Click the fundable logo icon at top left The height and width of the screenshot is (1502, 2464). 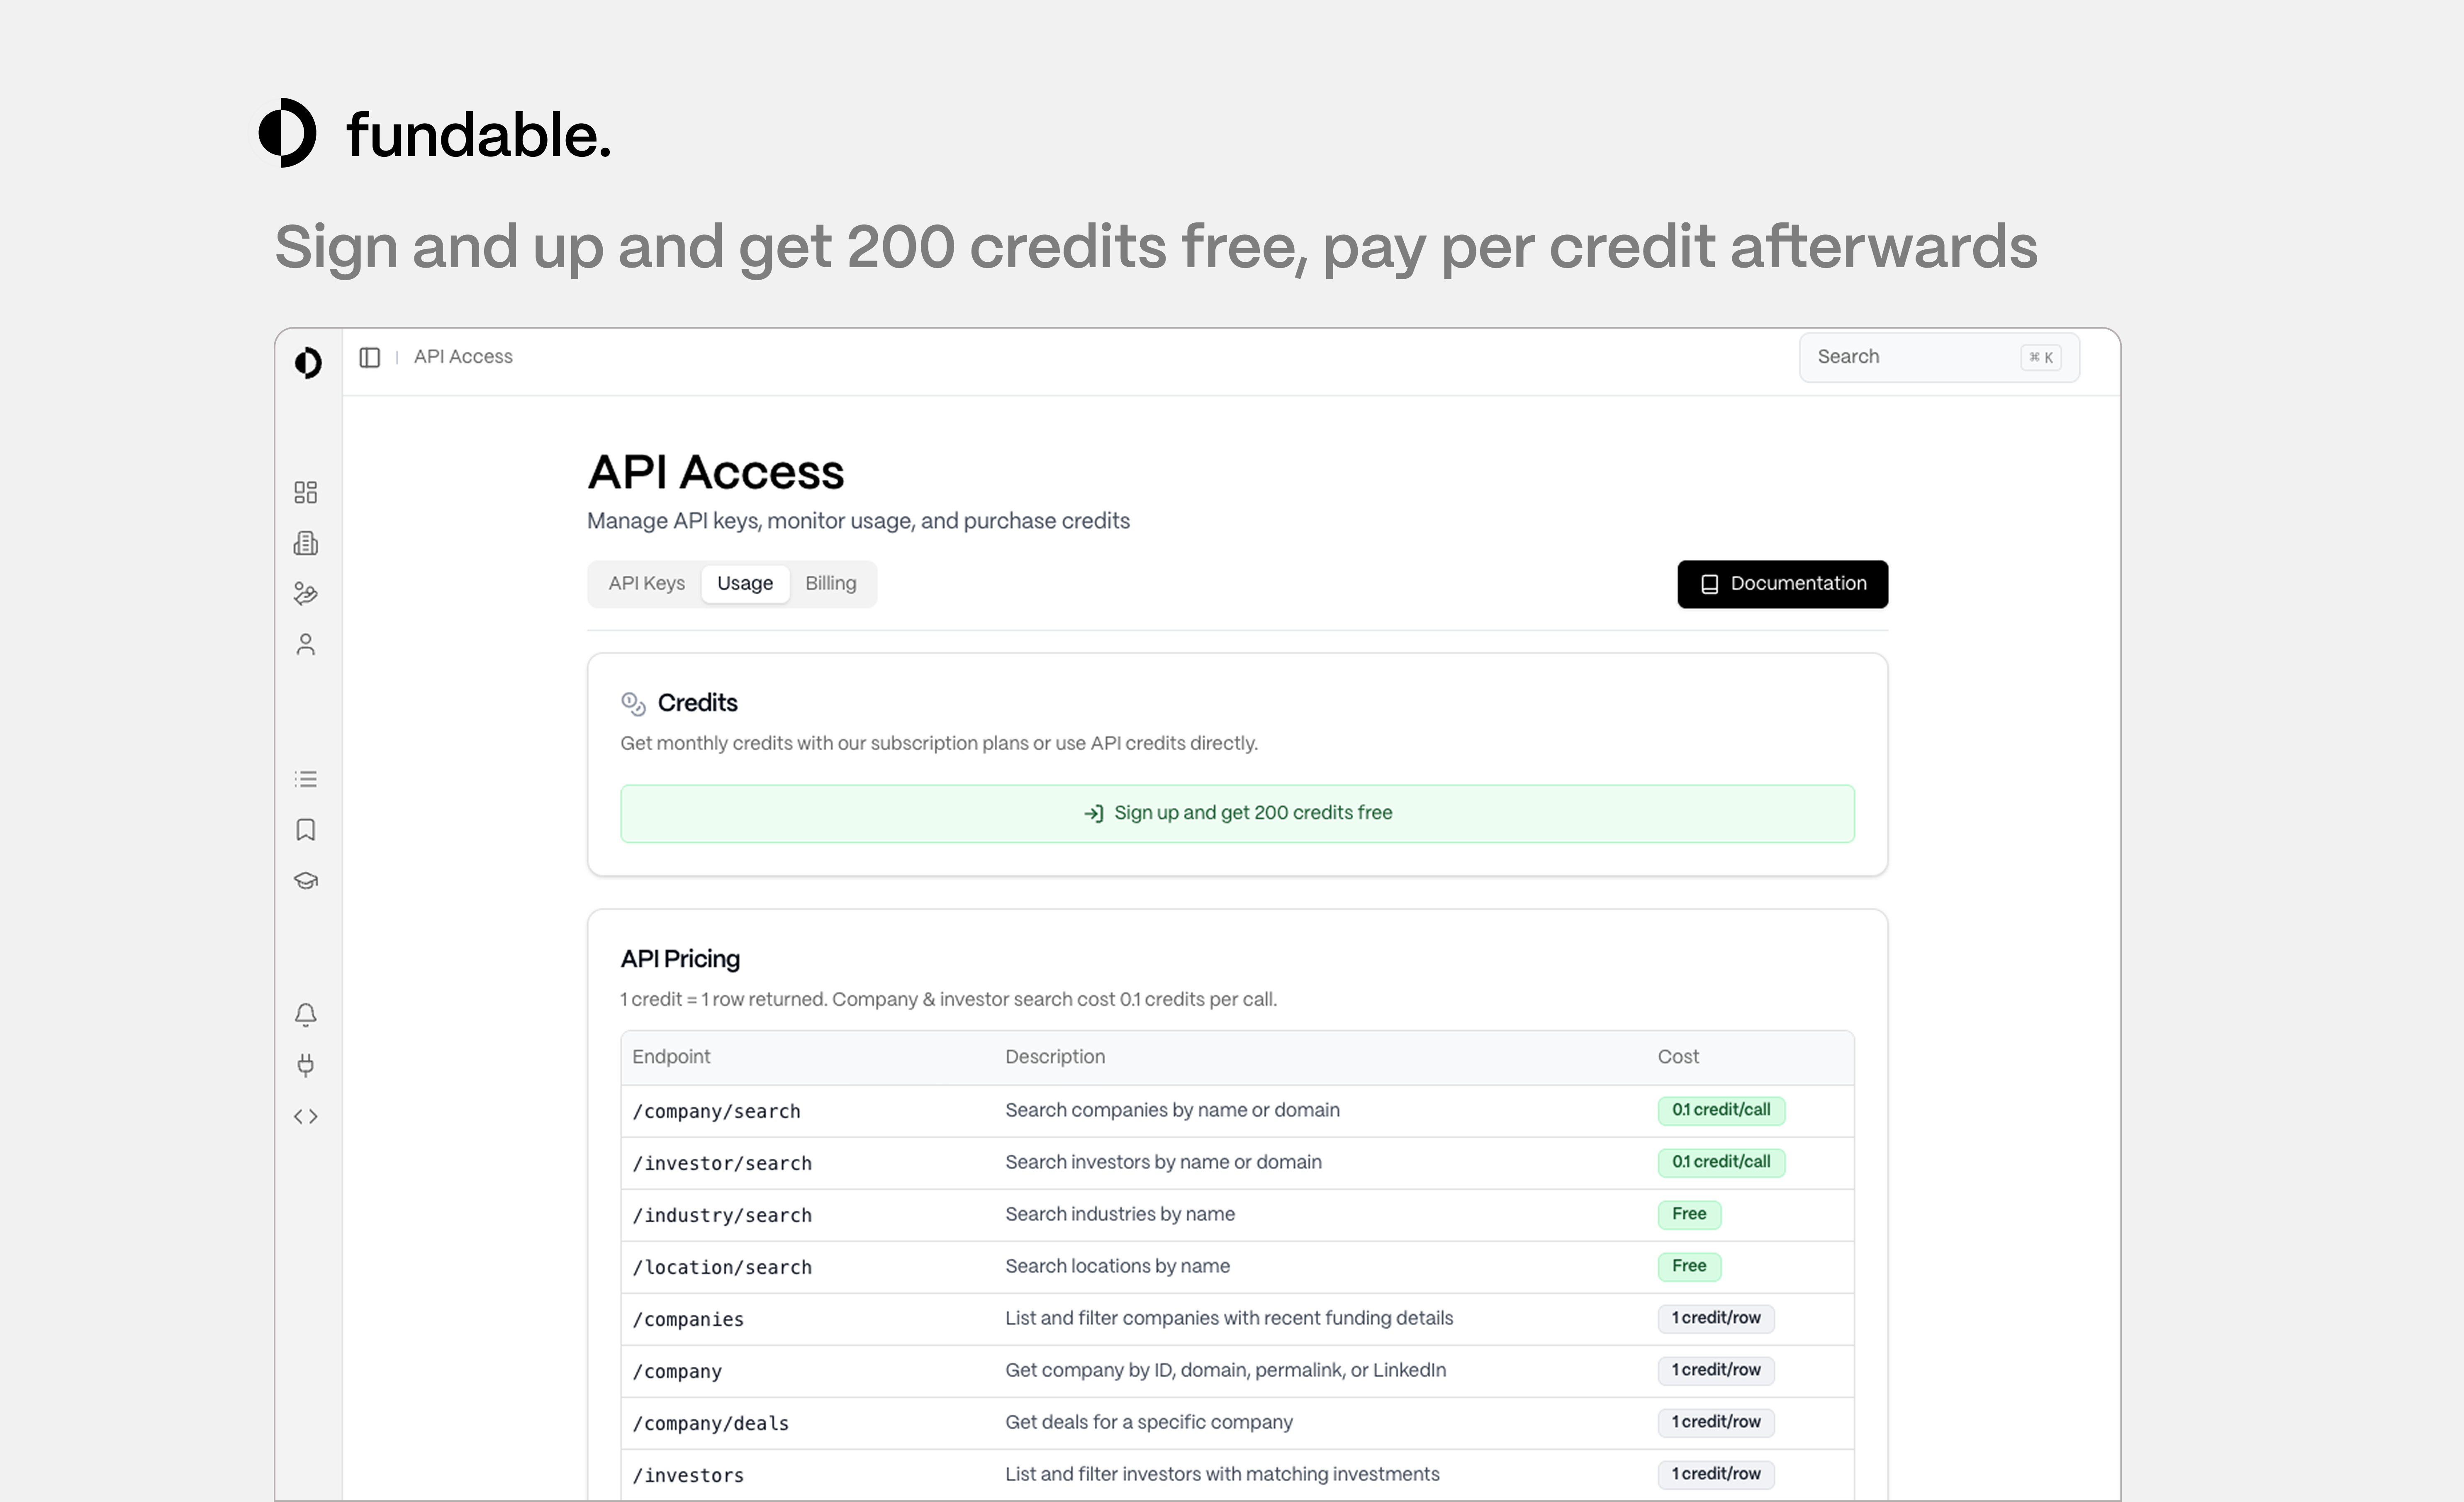(x=288, y=133)
